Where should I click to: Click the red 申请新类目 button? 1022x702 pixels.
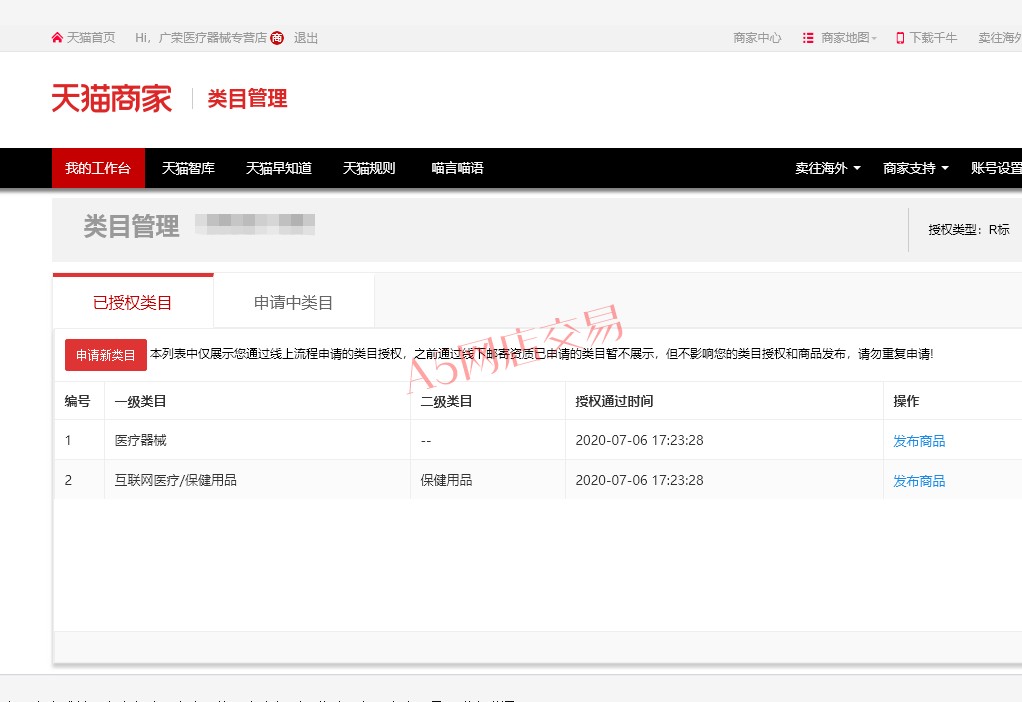[106, 355]
